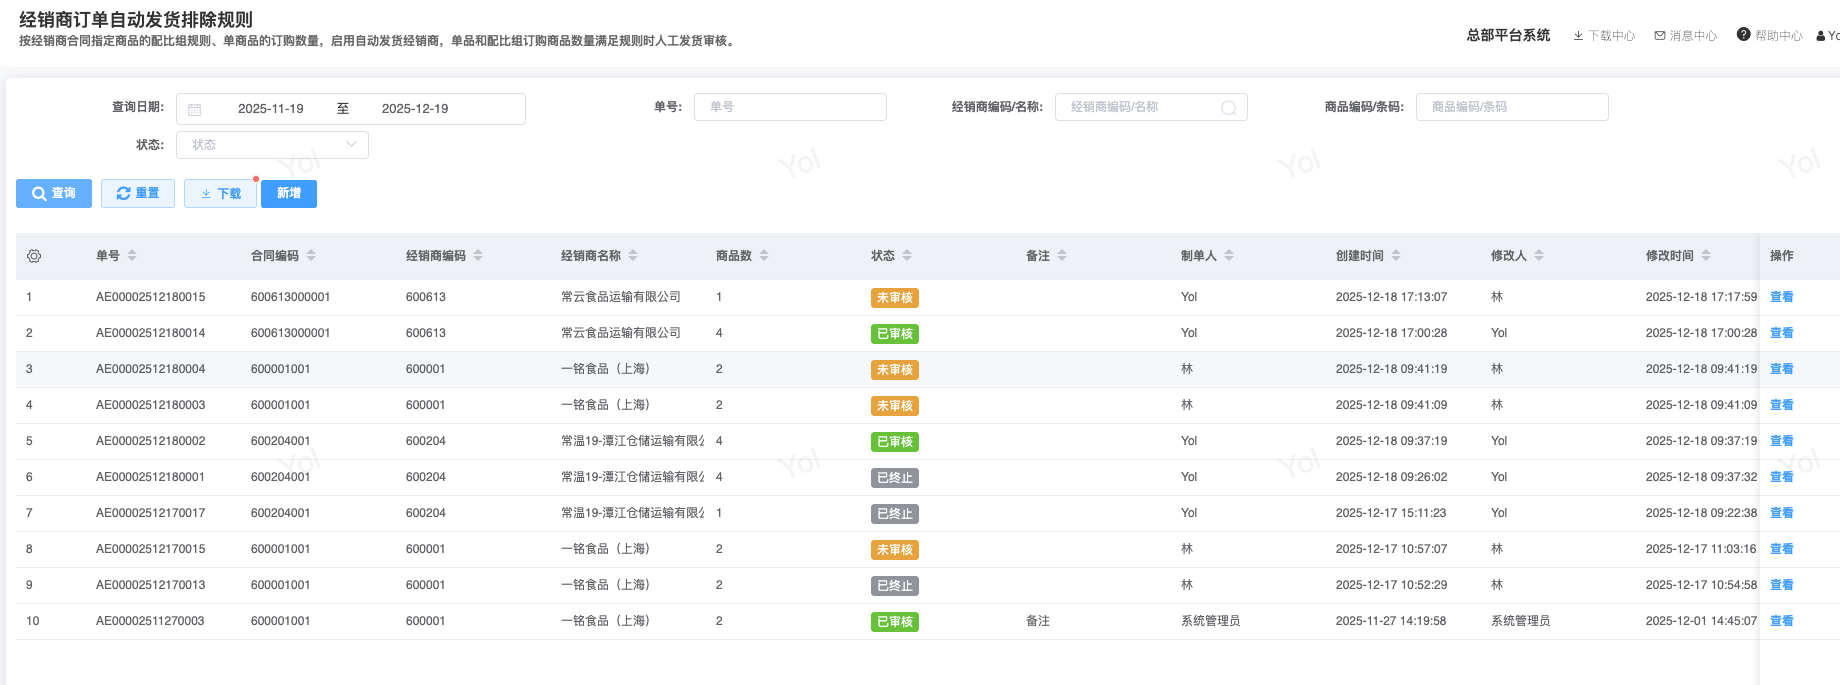Open 消息中心 in the top bar
The height and width of the screenshot is (685, 1840).
point(1686,36)
